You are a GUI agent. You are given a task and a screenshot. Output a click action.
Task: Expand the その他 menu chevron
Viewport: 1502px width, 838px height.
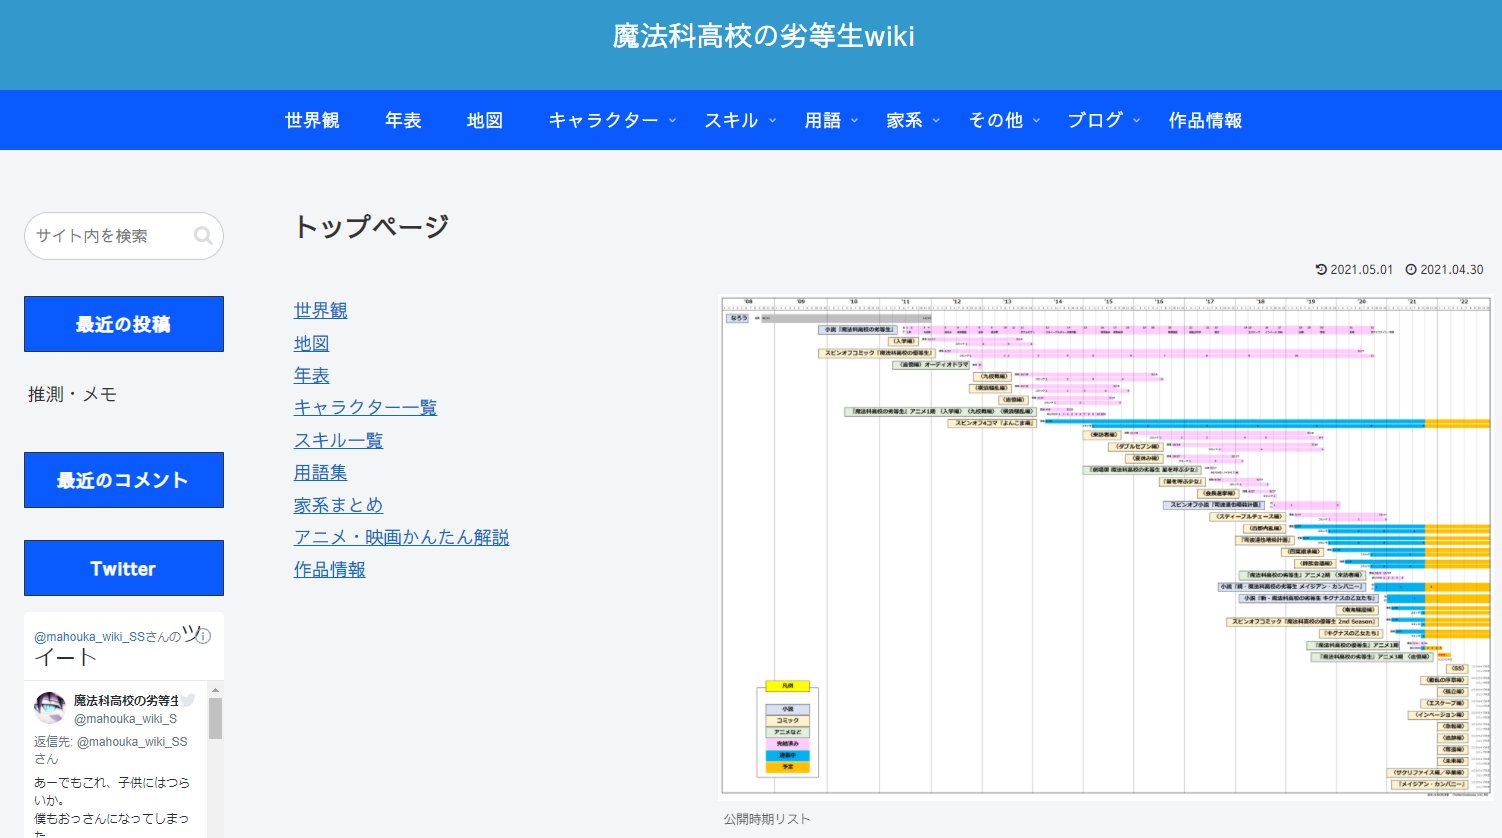(x=1036, y=121)
